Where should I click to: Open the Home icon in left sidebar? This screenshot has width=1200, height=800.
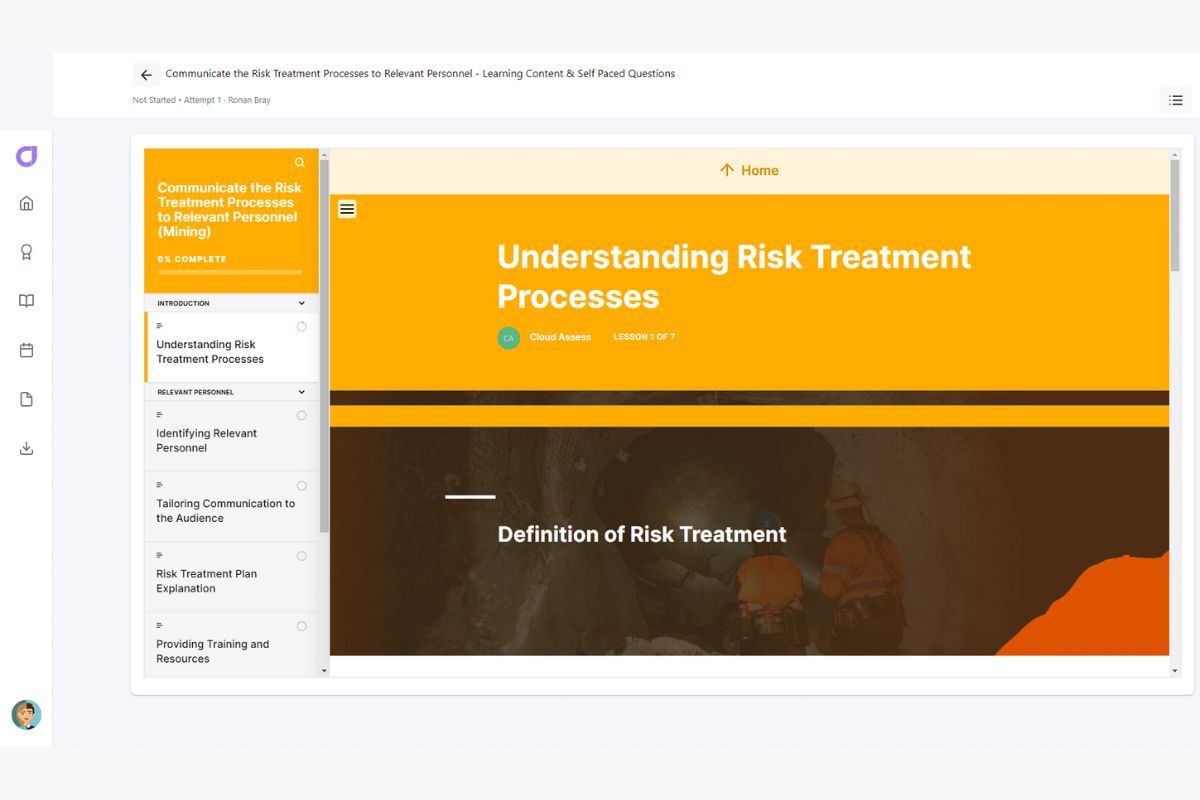click(x=27, y=203)
